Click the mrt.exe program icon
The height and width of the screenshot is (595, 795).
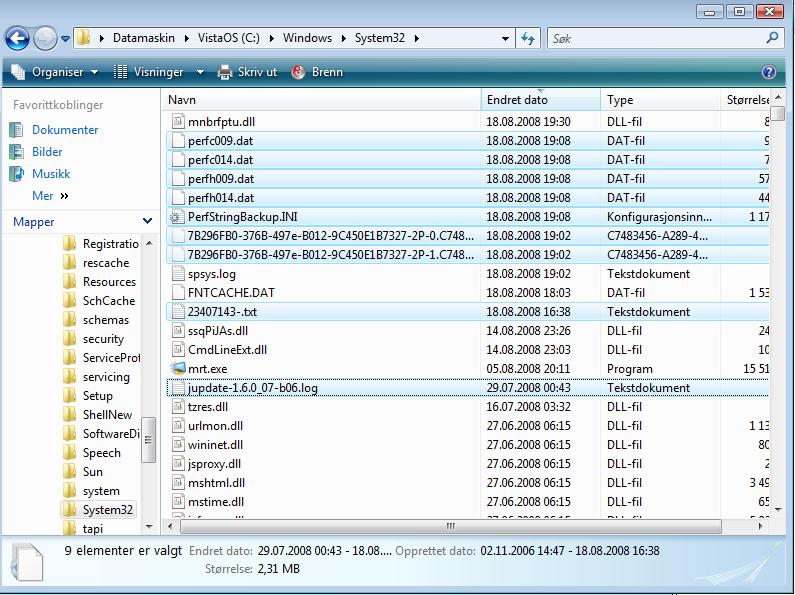[178, 368]
